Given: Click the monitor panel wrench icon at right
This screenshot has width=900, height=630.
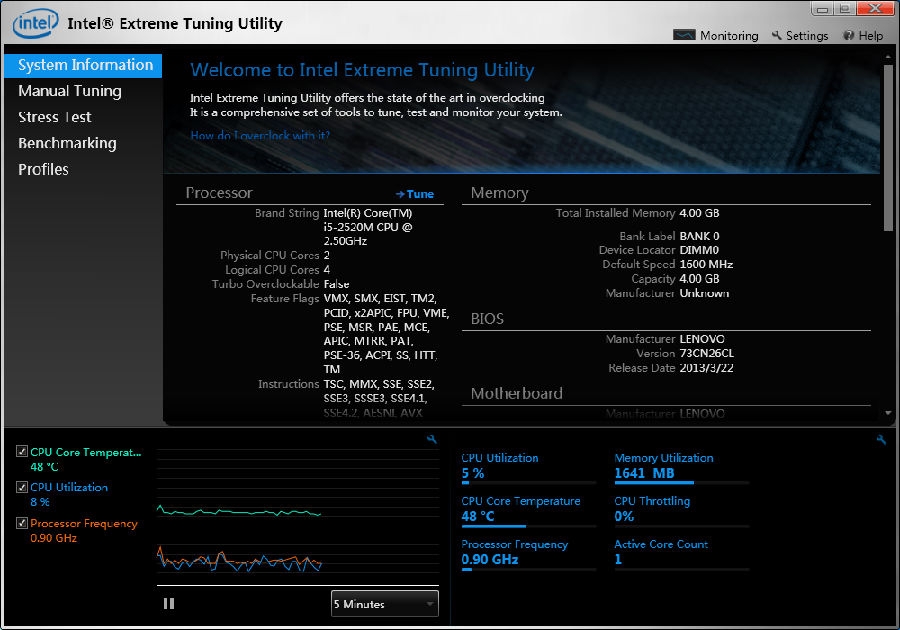Looking at the screenshot, I should pos(881,440).
